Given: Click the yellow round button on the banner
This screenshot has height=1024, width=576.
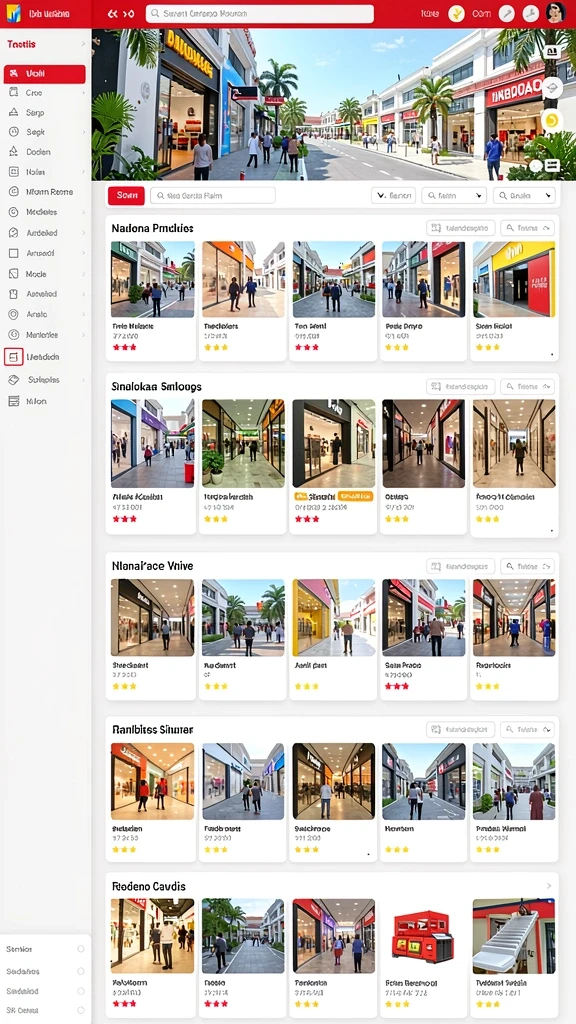Looking at the screenshot, I should click(552, 120).
